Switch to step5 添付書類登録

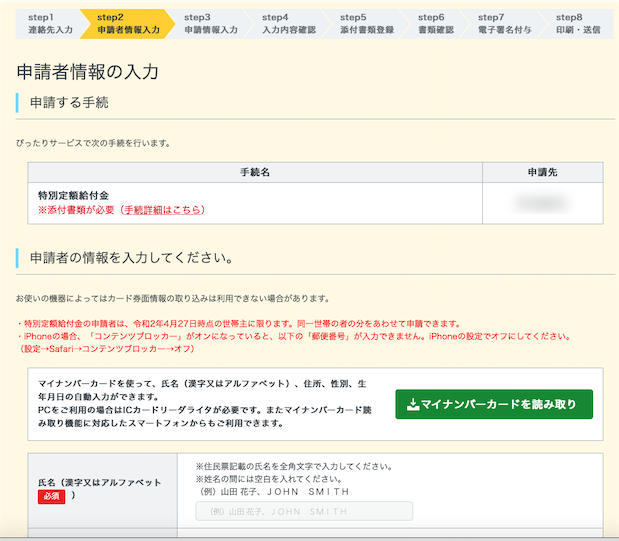[366, 23]
